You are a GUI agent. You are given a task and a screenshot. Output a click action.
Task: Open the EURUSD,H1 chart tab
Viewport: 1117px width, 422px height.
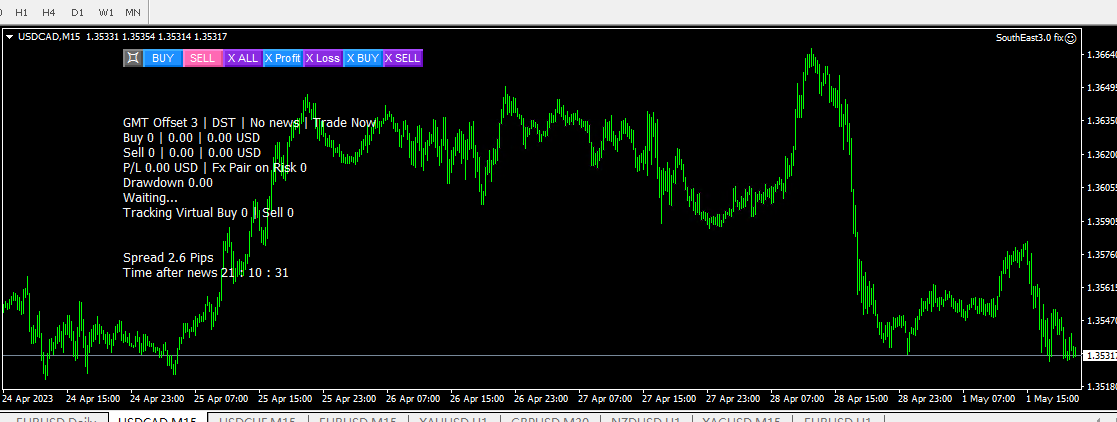point(838,418)
